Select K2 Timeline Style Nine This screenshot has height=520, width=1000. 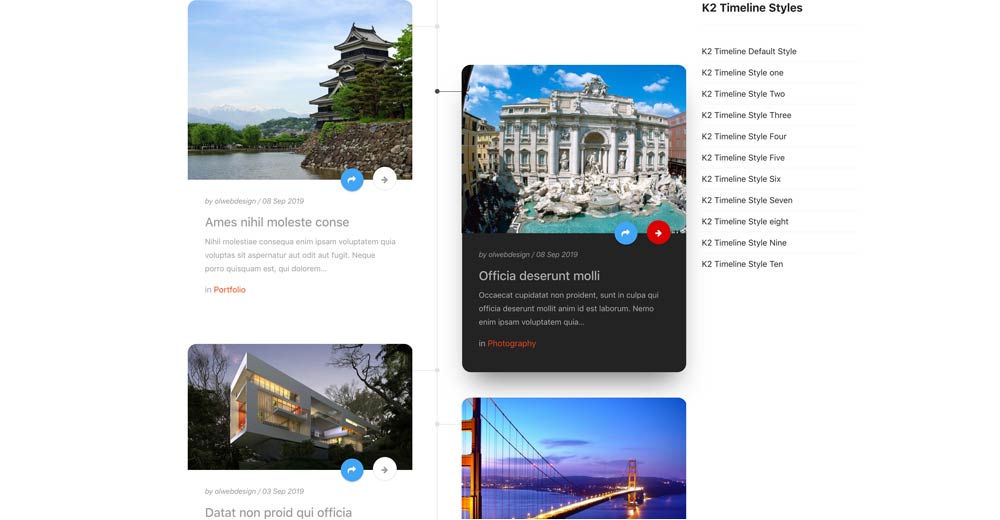(744, 242)
